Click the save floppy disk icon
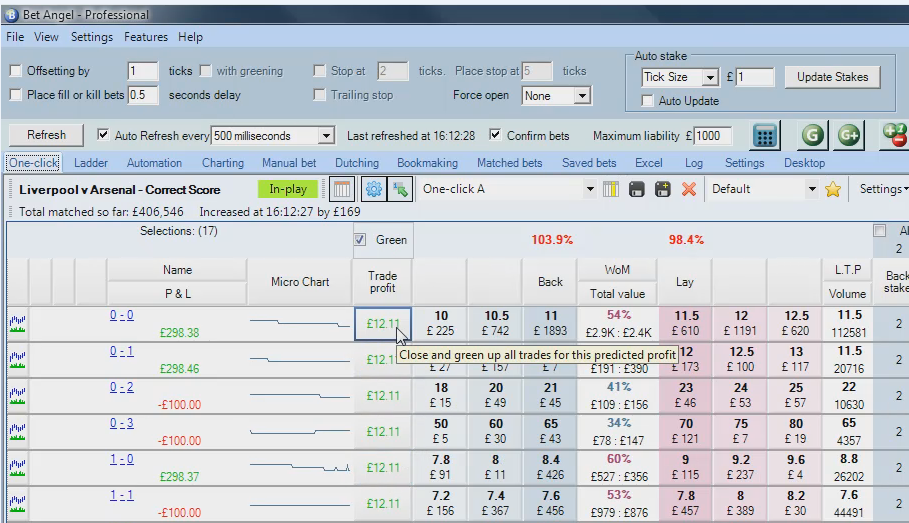This screenshot has height=523, width=909. 637,189
